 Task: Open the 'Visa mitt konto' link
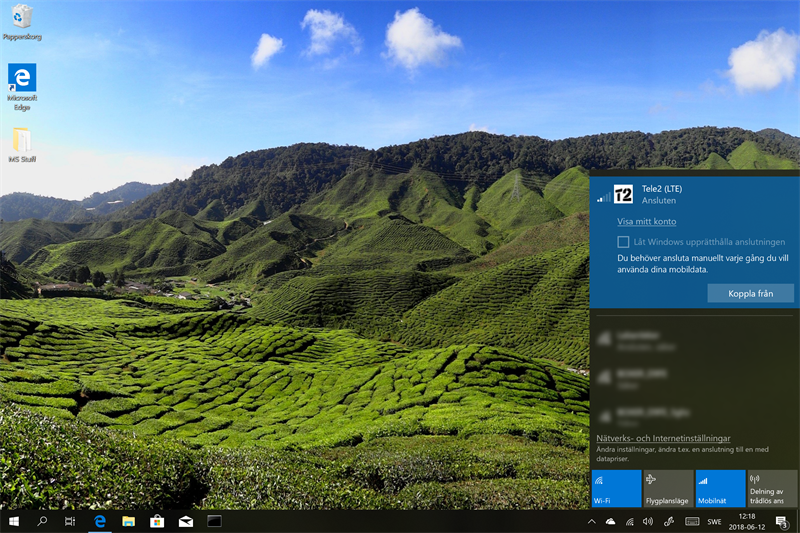point(646,221)
